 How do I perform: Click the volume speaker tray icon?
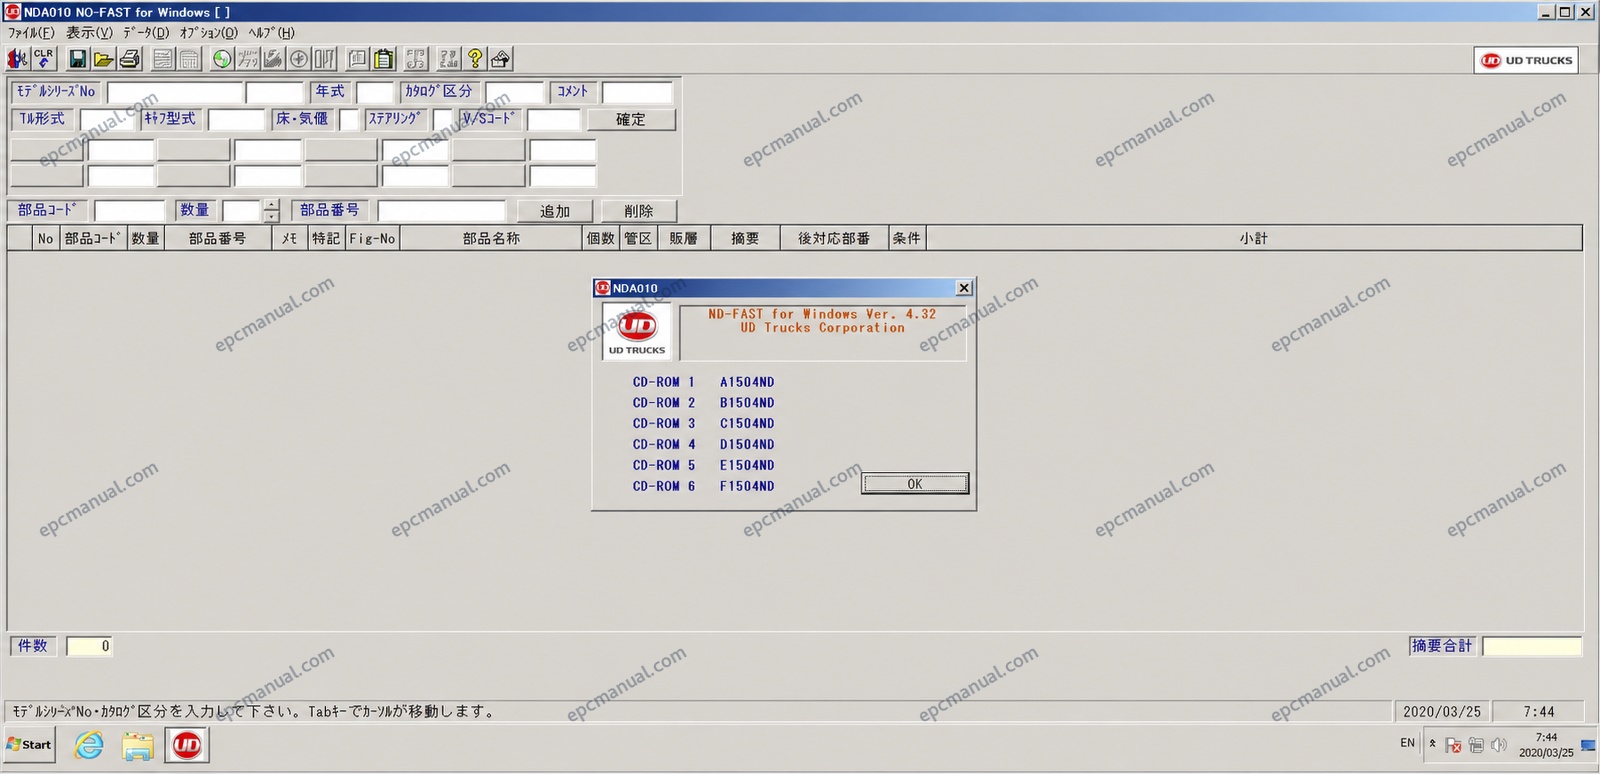[1498, 745]
